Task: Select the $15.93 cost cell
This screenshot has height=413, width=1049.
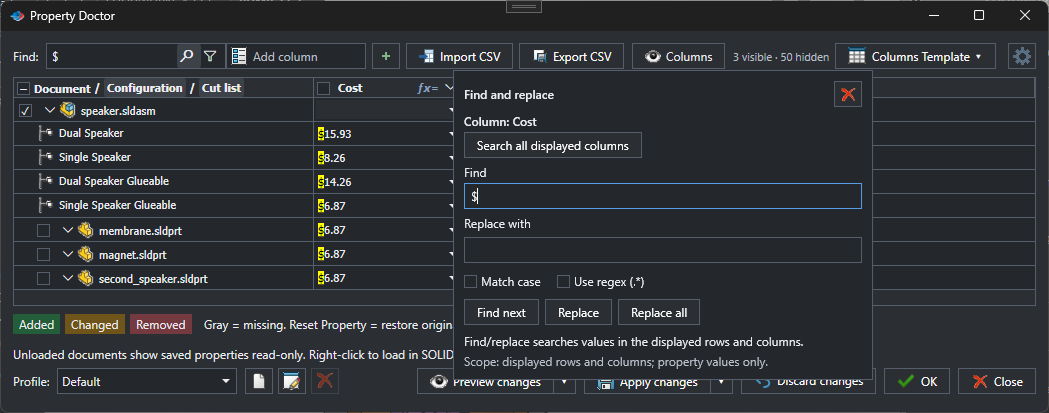Action: click(383, 133)
